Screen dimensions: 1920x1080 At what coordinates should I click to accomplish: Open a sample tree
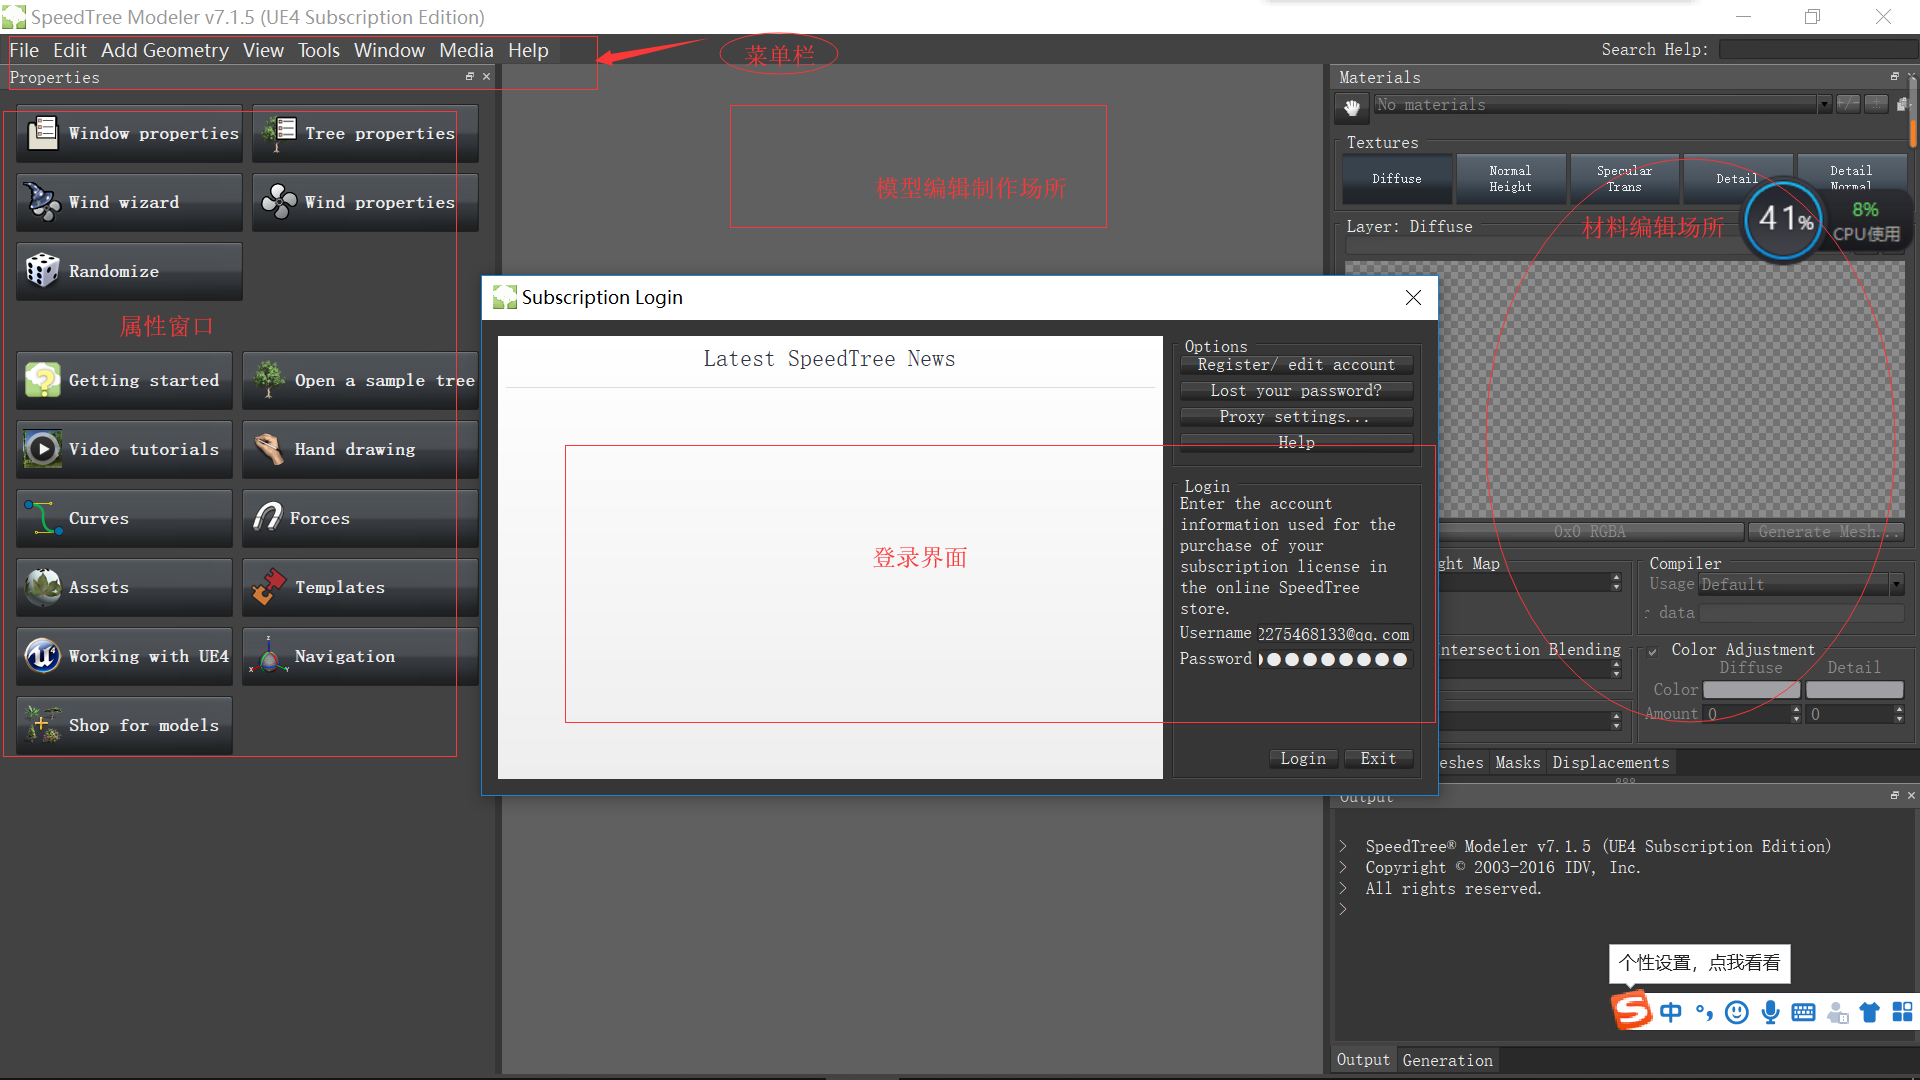point(360,380)
